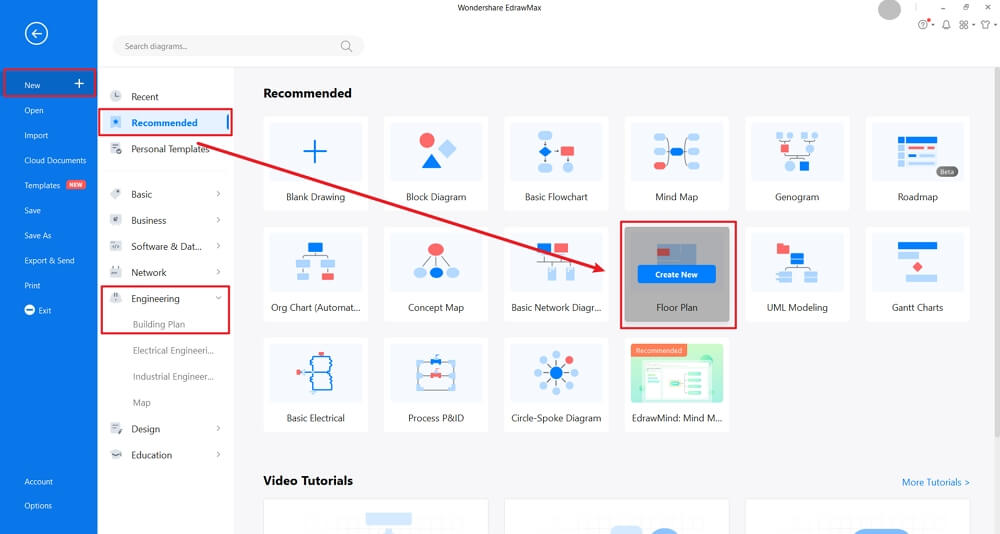1000x534 pixels.
Task: Select Building Plan under Engineering
Action: coord(159,324)
